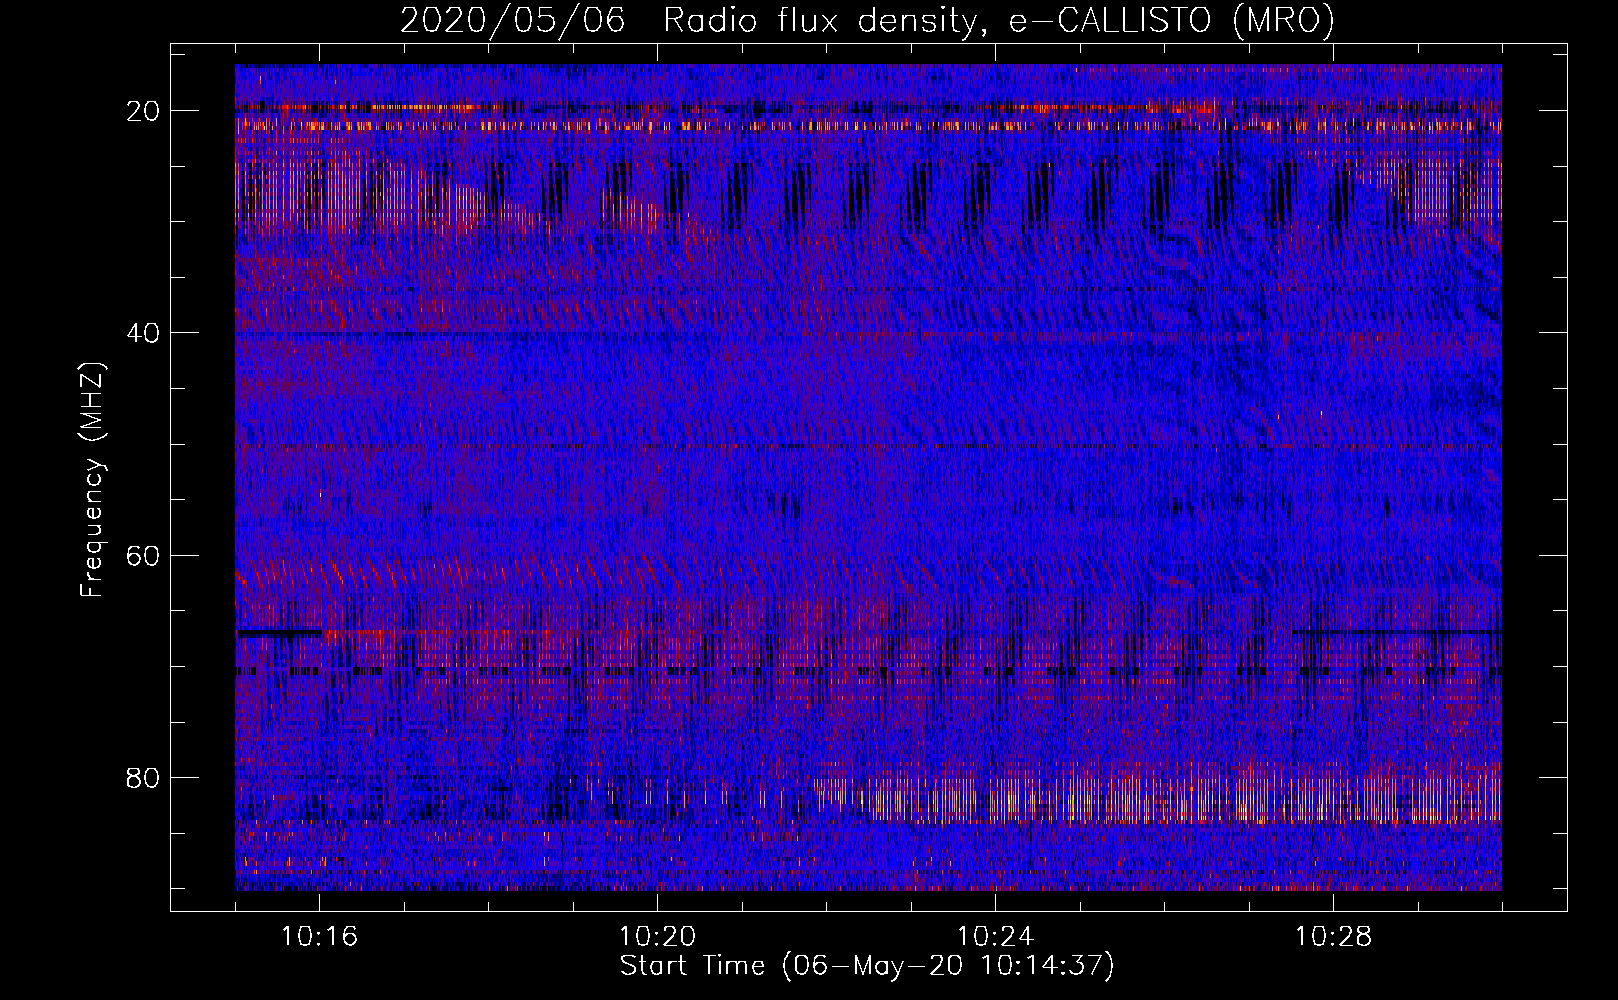The width and height of the screenshot is (1618, 1000).
Task: Click the 20 MHz frequency tick label
Action: [x=144, y=111]
